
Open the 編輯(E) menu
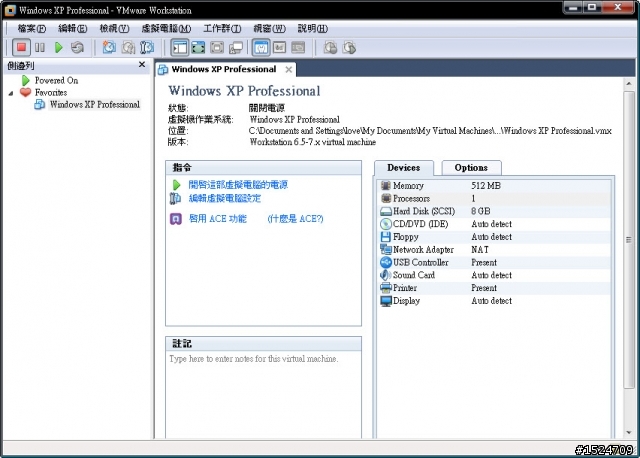pos(73,29)
